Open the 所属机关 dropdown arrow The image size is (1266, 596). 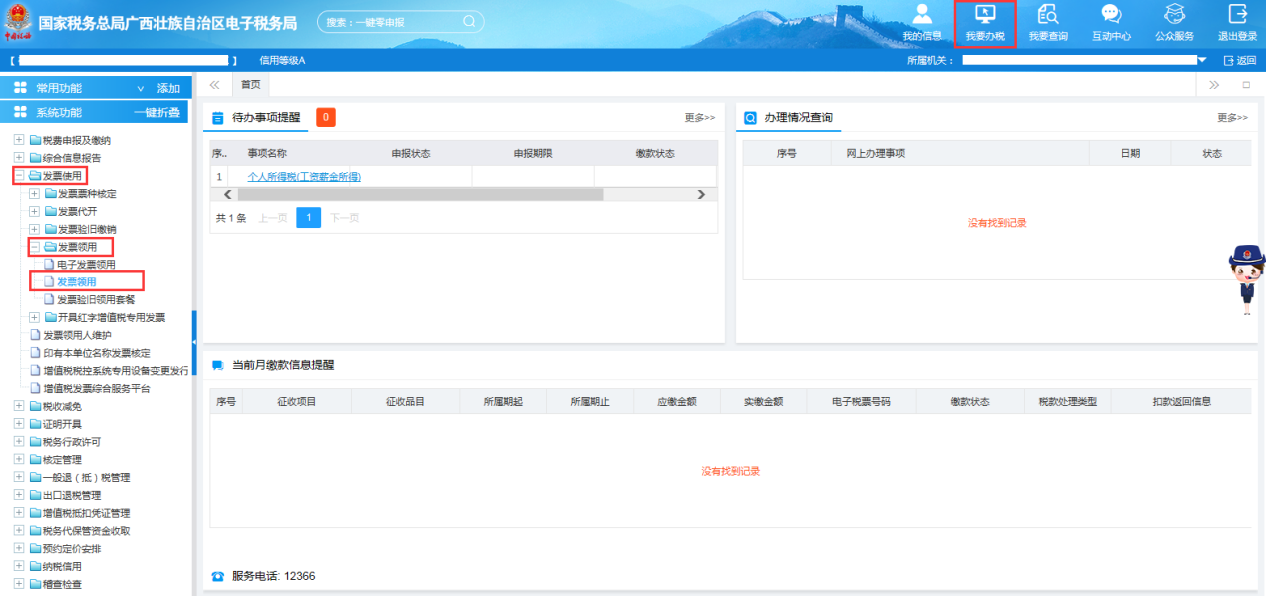point(1202,60)
